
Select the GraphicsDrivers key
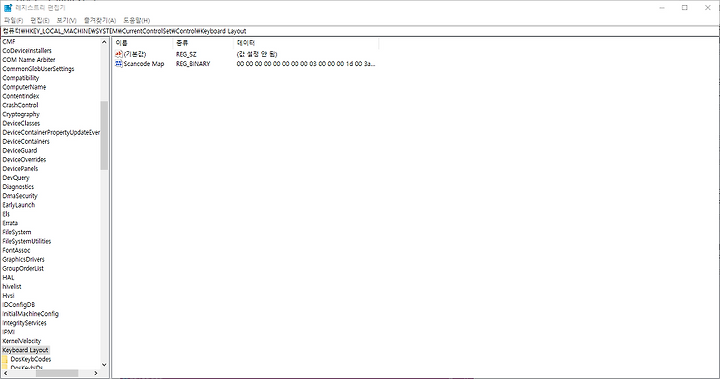click(x=23, y=260)
